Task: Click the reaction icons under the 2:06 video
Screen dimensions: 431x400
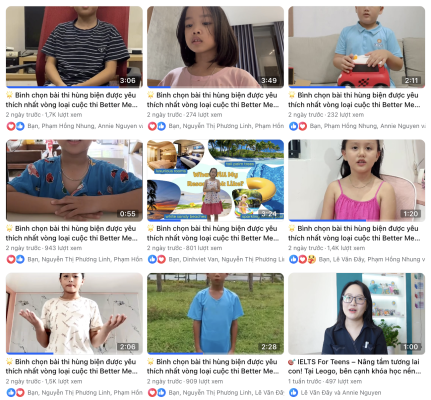Action: (x=16, y=393)
